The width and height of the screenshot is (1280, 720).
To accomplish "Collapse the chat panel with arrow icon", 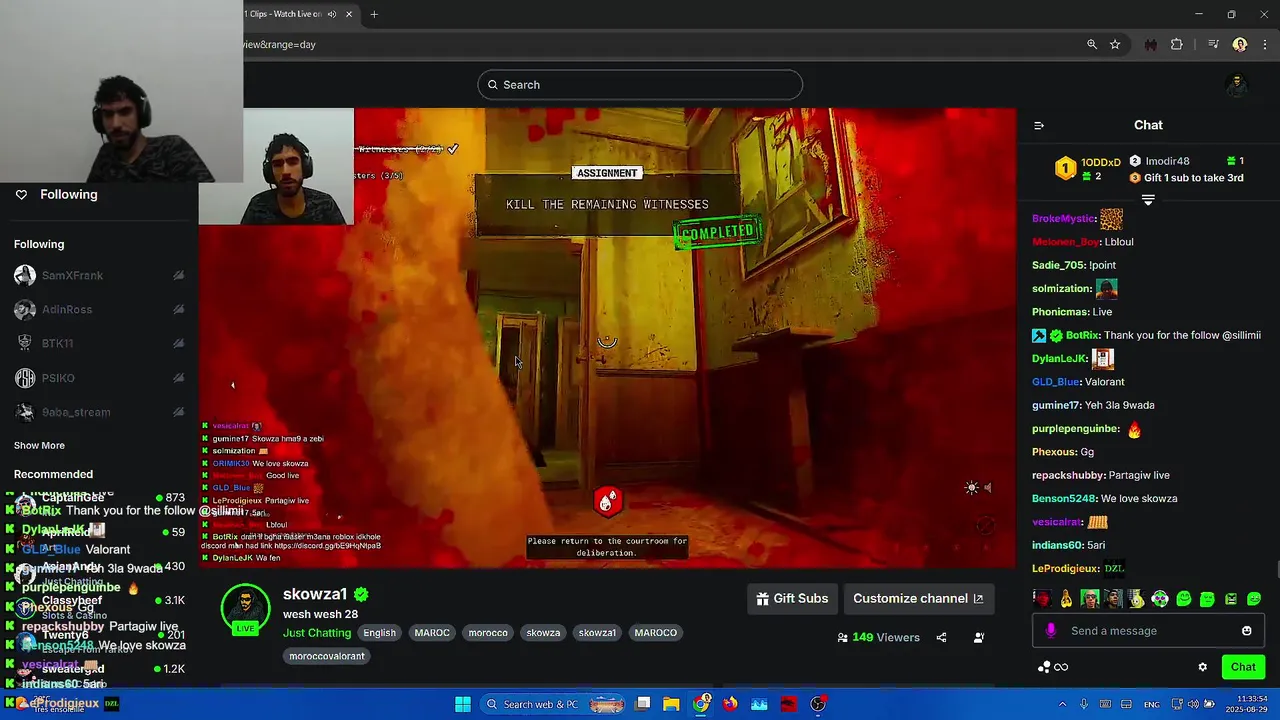I will [1039, 125].
